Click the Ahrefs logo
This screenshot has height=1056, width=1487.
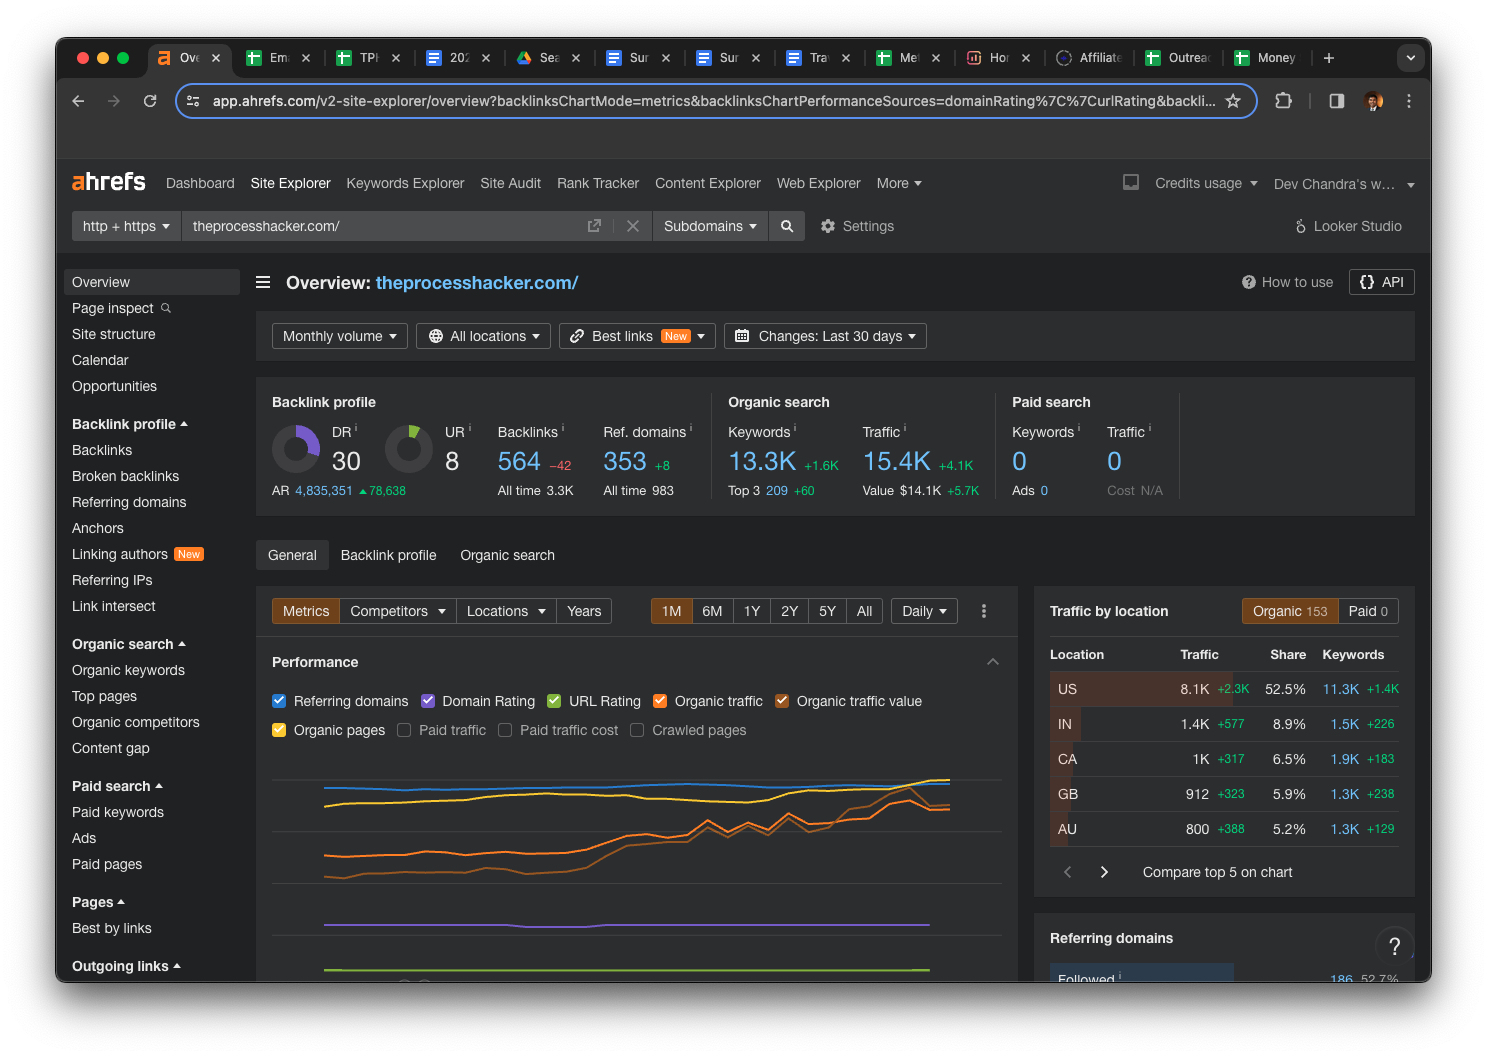click(x=108, y=182)
